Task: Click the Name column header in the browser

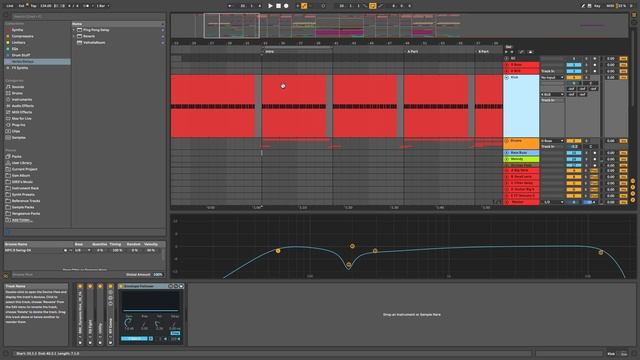Action: click(x=118, y=24)
